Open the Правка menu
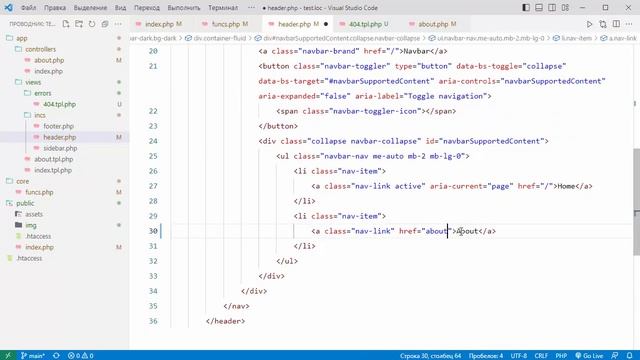This screenshot has width=640, height=360. tap(55, 8)
